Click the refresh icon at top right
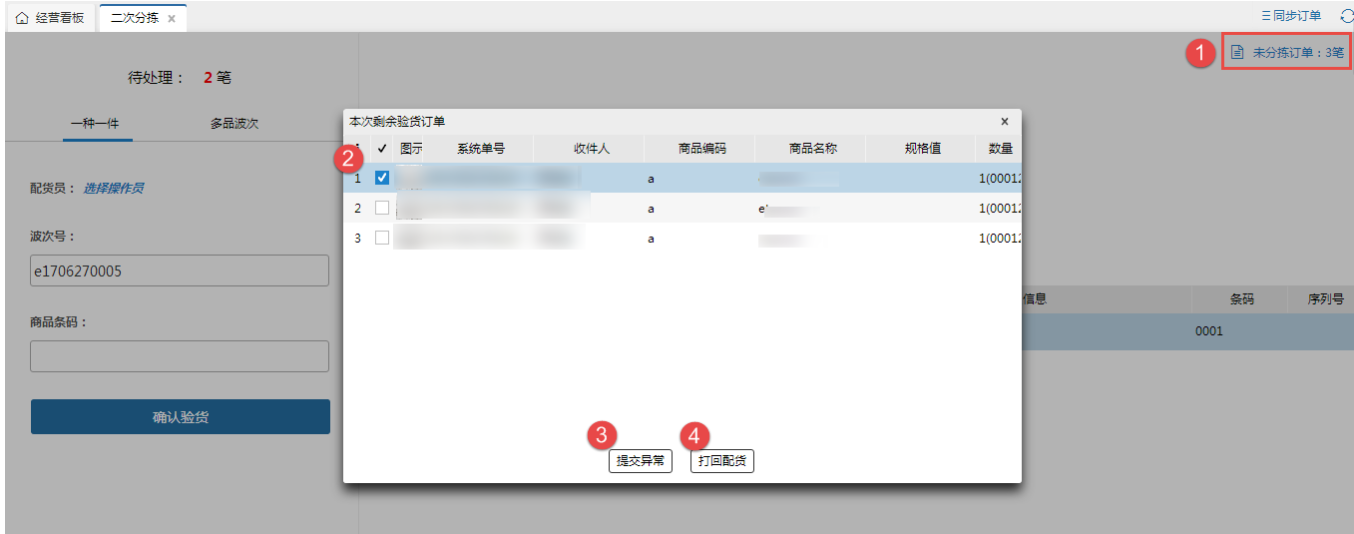The width and height of the screenshot is (1354, 534). coord(1346,16)
